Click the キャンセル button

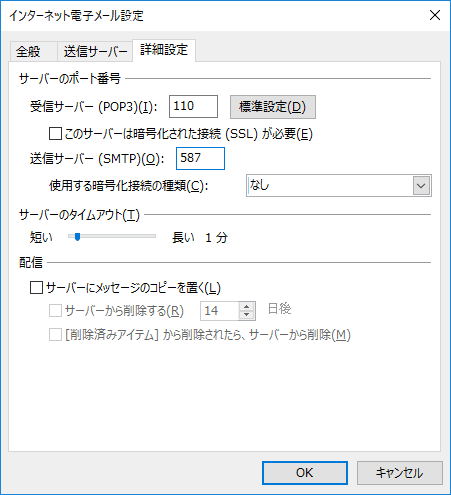pyautogui.click(x=400, y=473)
